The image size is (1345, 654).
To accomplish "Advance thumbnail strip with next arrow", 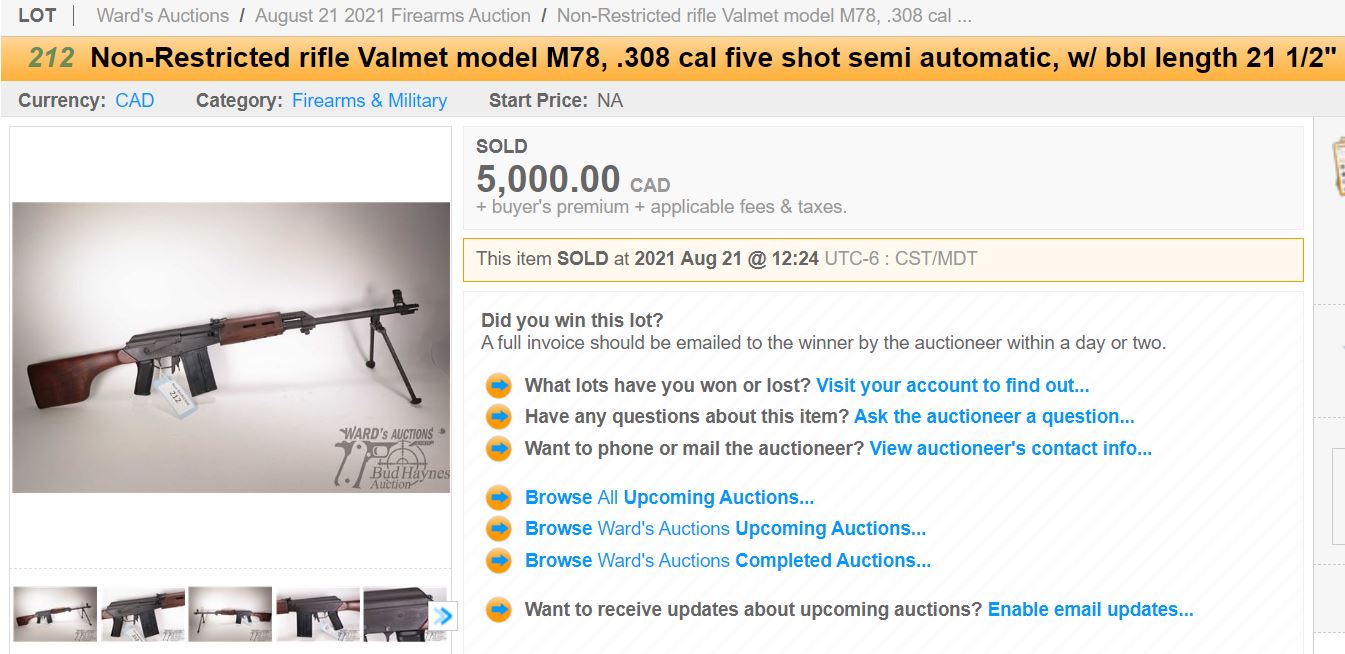I will (x=445, y=615).
